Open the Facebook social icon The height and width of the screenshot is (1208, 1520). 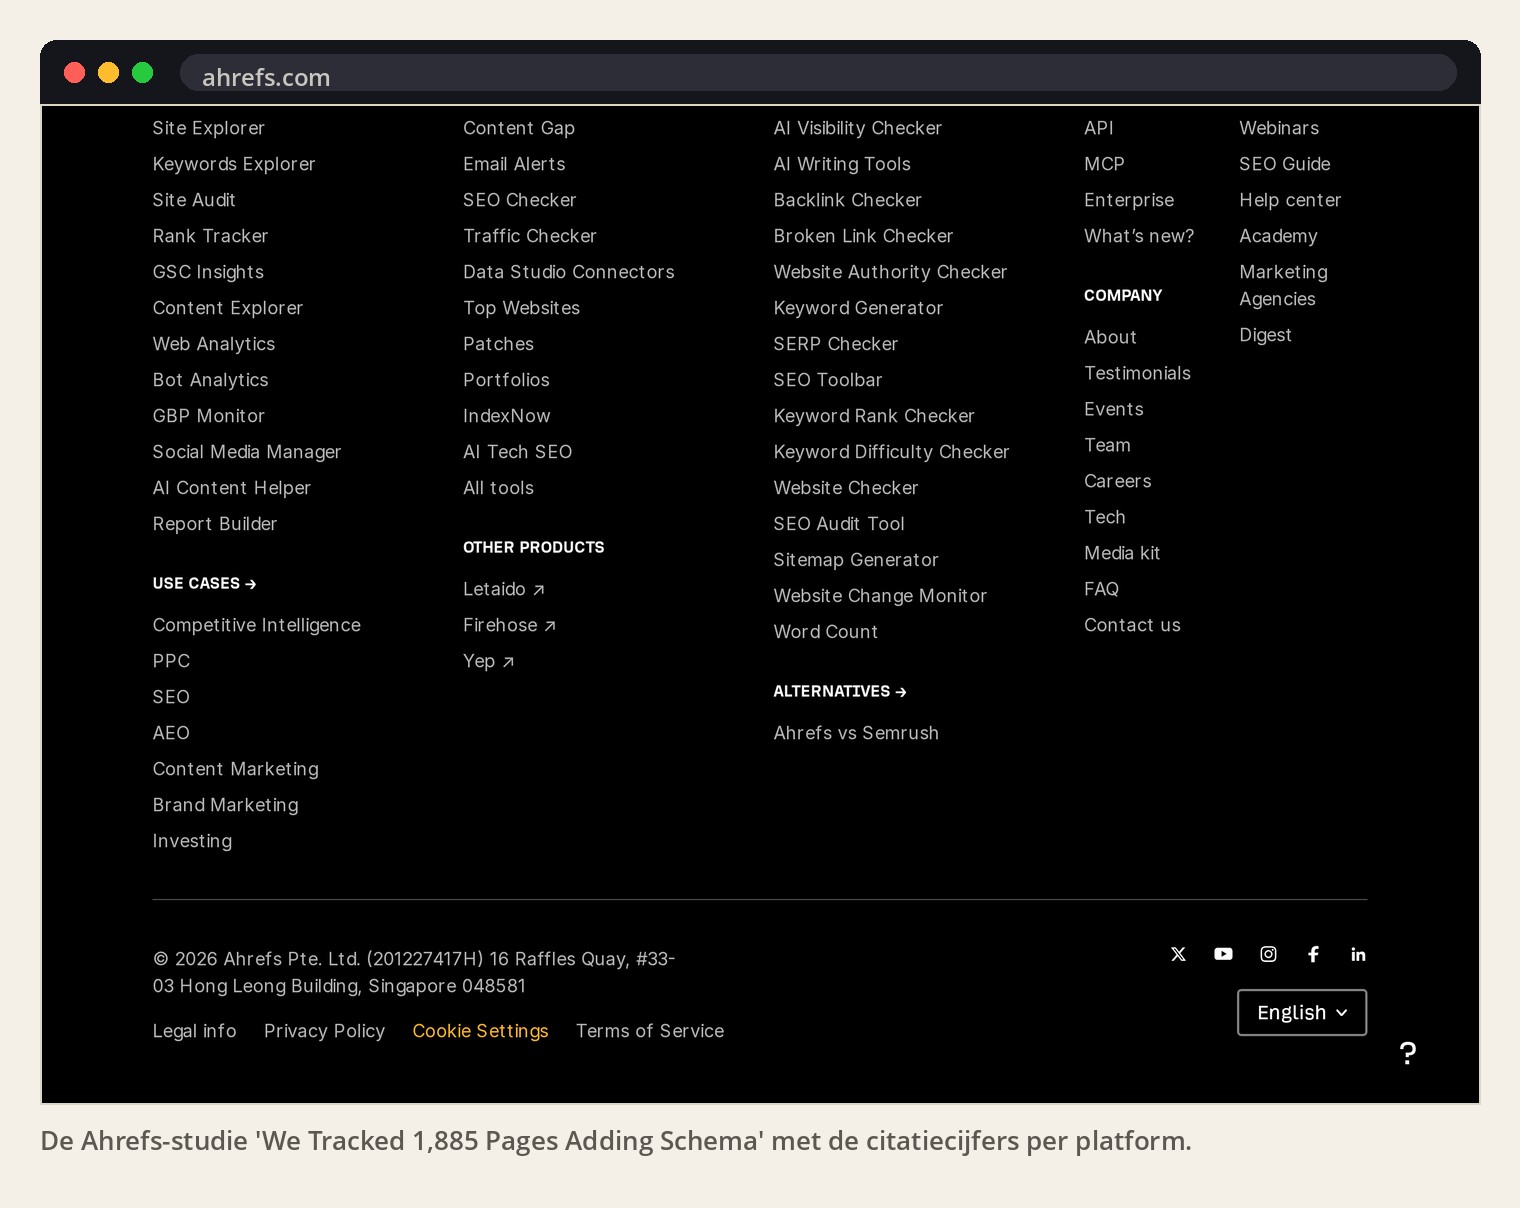1313,954
